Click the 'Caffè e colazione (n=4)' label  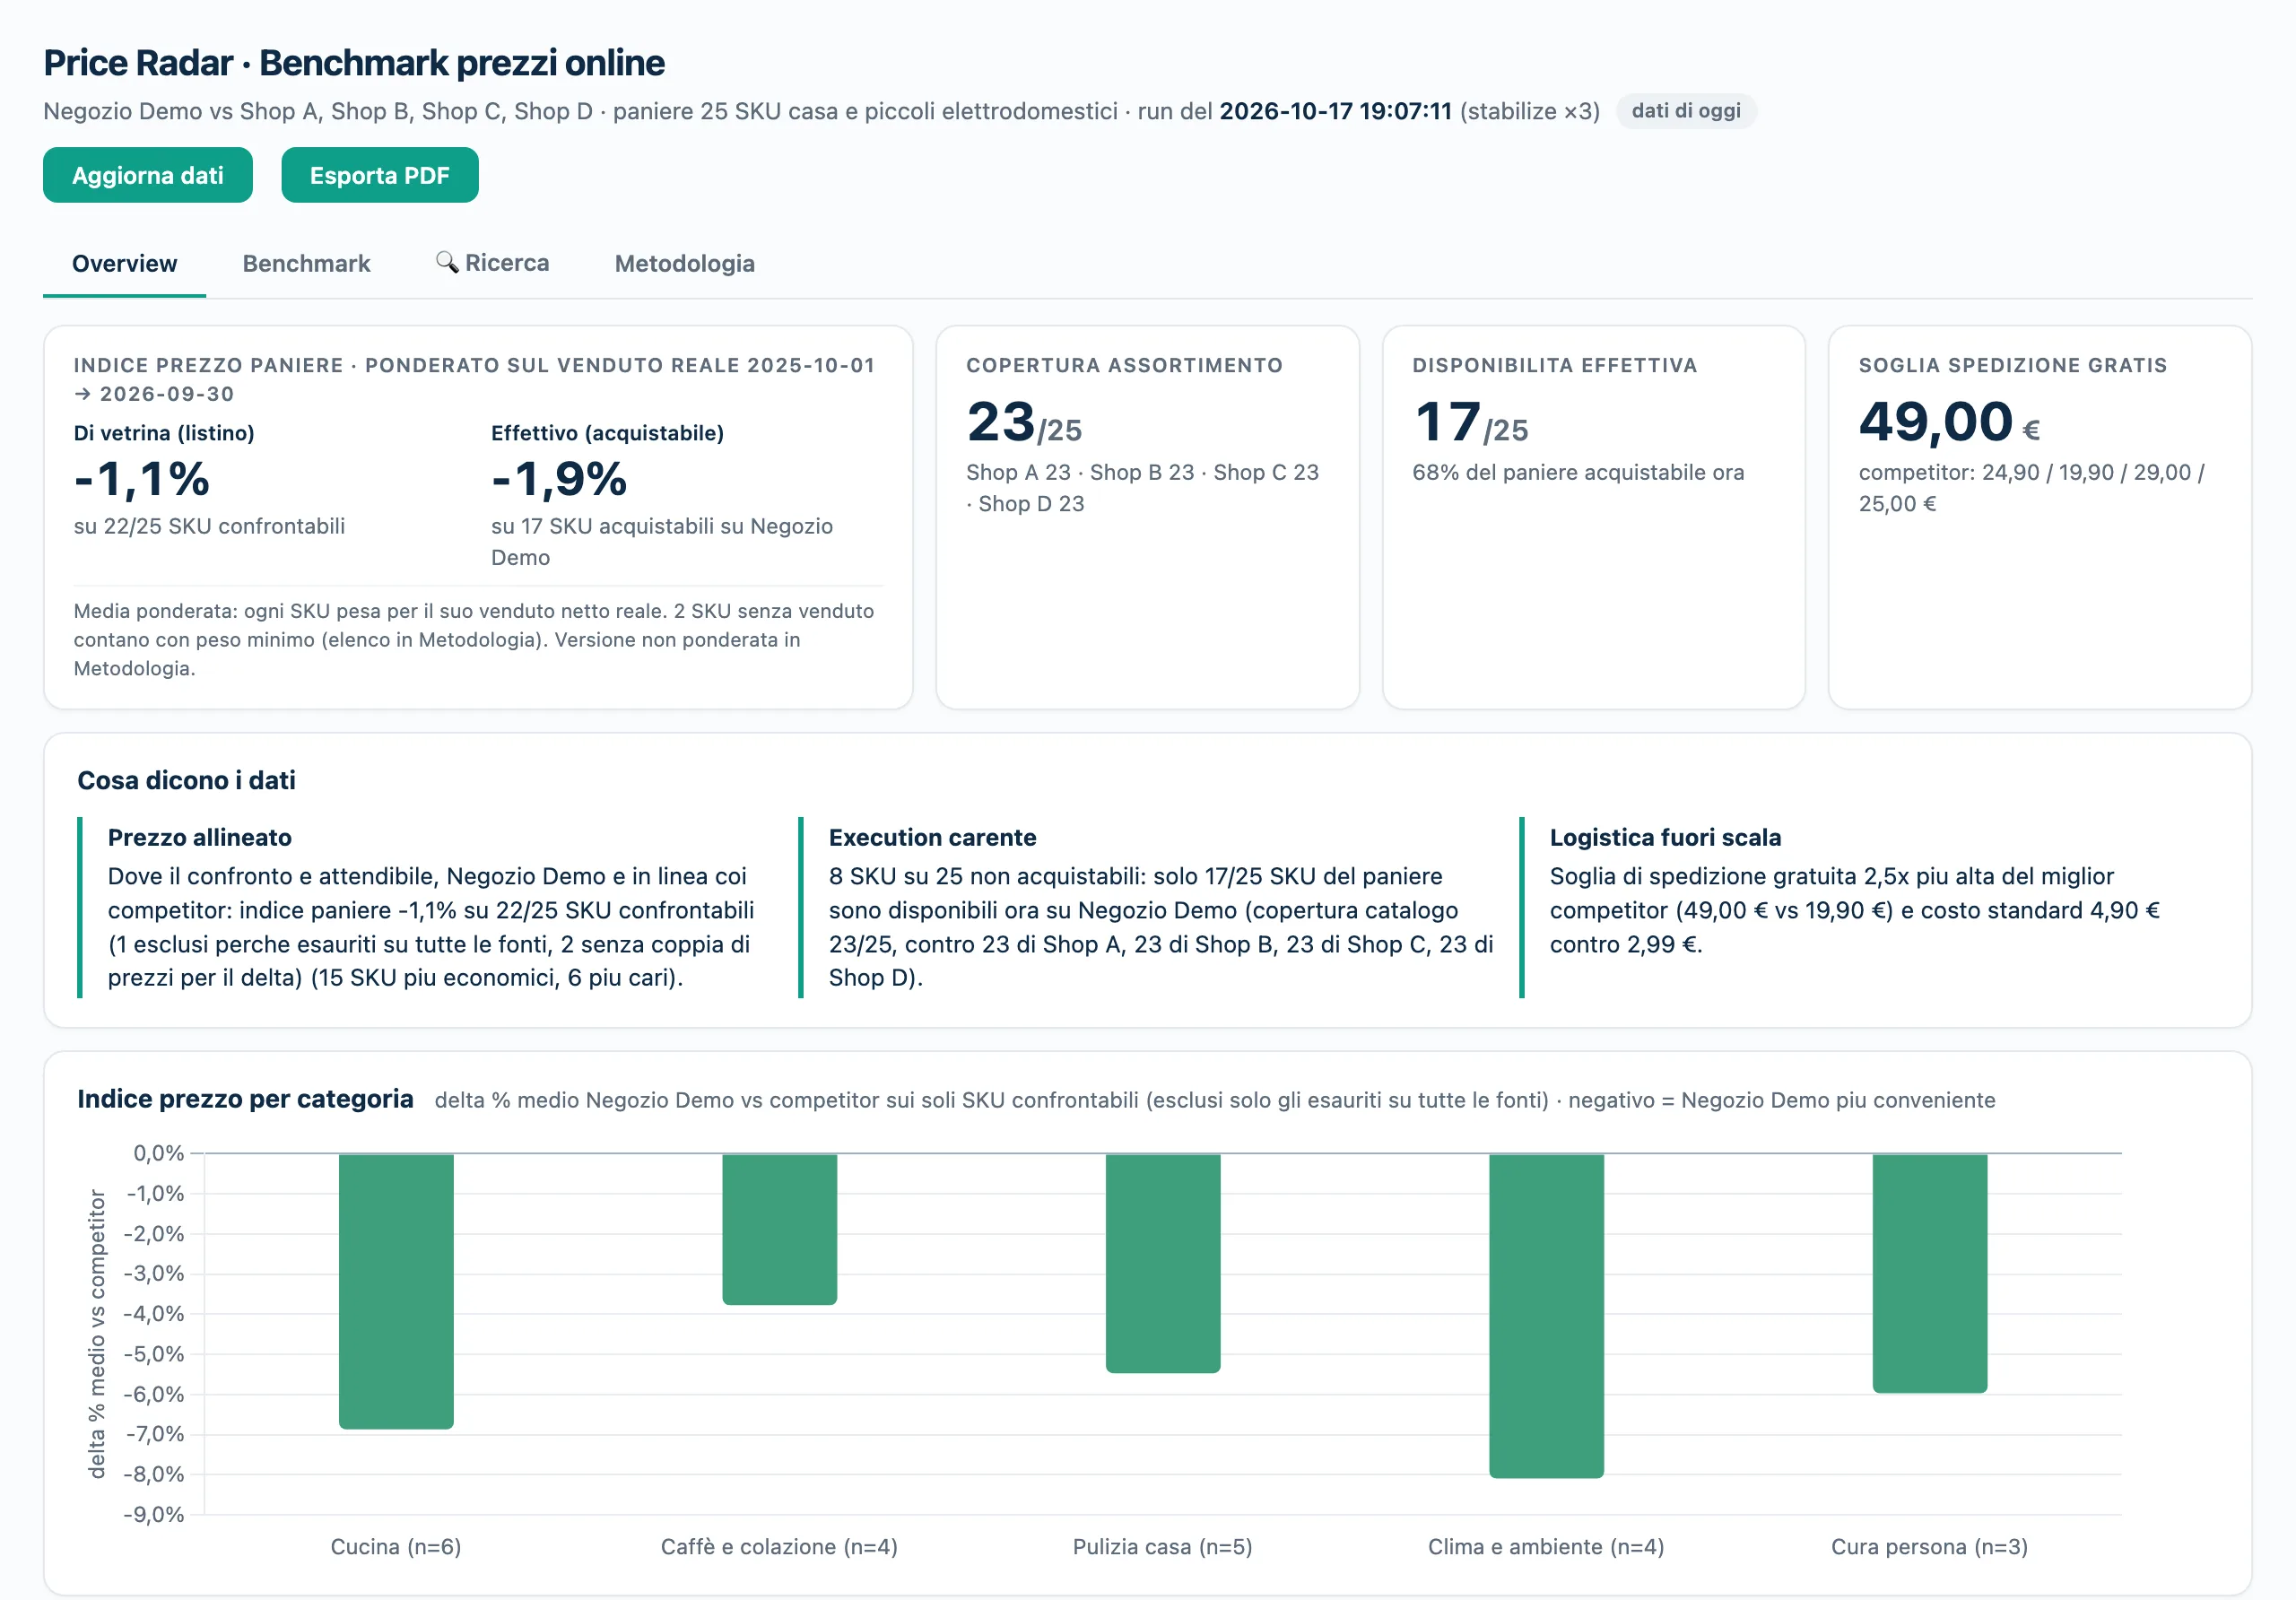coord(780,1547)
